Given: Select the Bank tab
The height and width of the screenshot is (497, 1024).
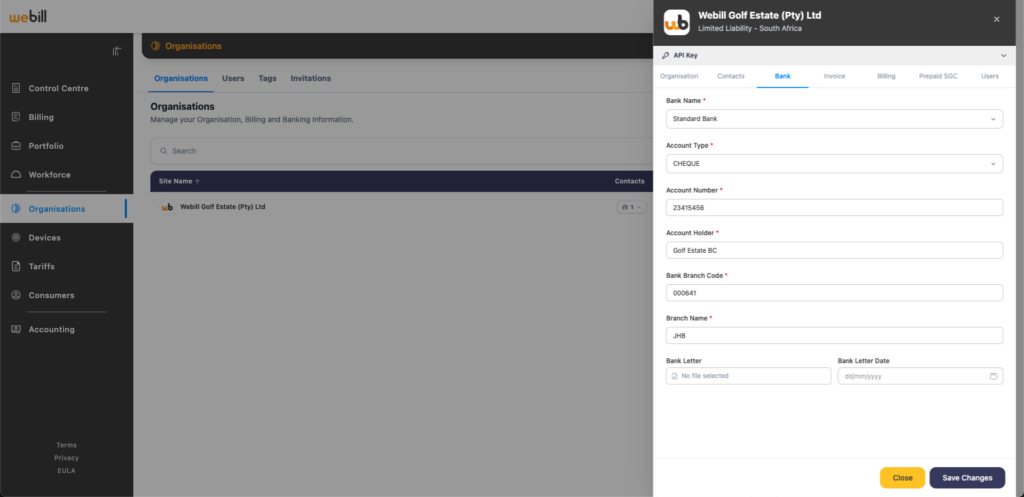Looking at the screenshot, I should point(782,76).
